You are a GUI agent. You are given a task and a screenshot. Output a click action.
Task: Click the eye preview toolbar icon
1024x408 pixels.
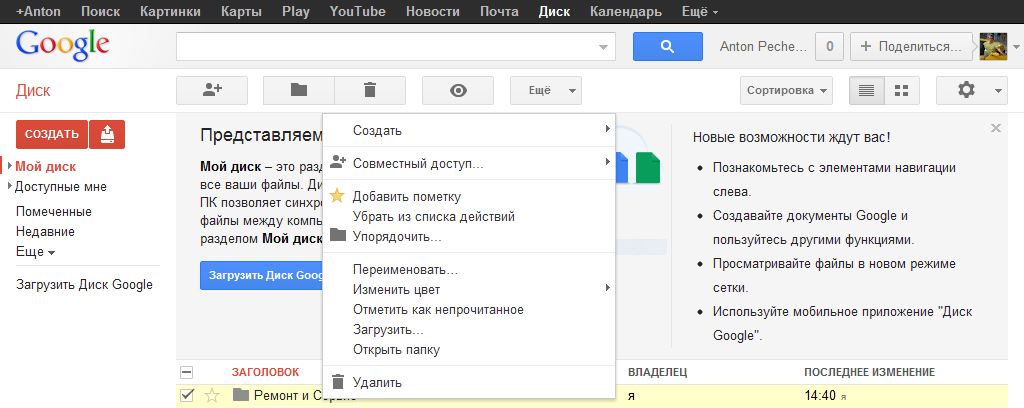pos(458,91)
